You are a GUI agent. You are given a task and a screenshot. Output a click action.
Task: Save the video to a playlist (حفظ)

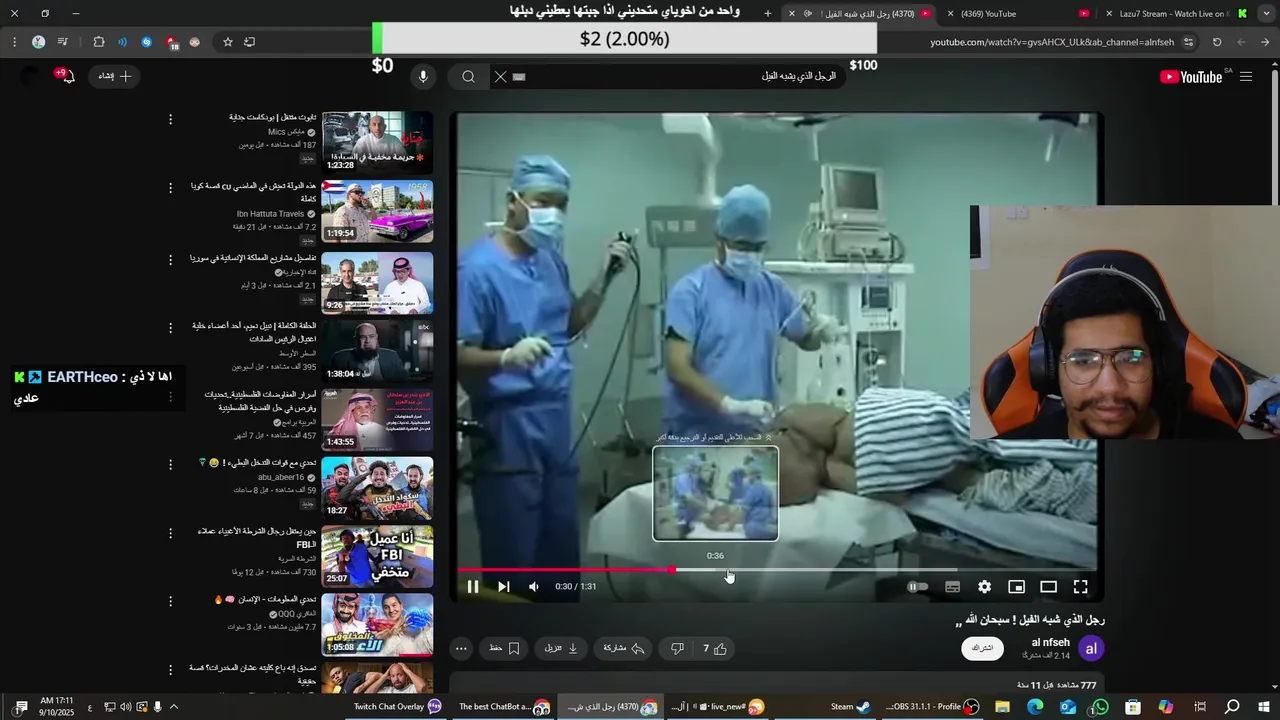504,649
